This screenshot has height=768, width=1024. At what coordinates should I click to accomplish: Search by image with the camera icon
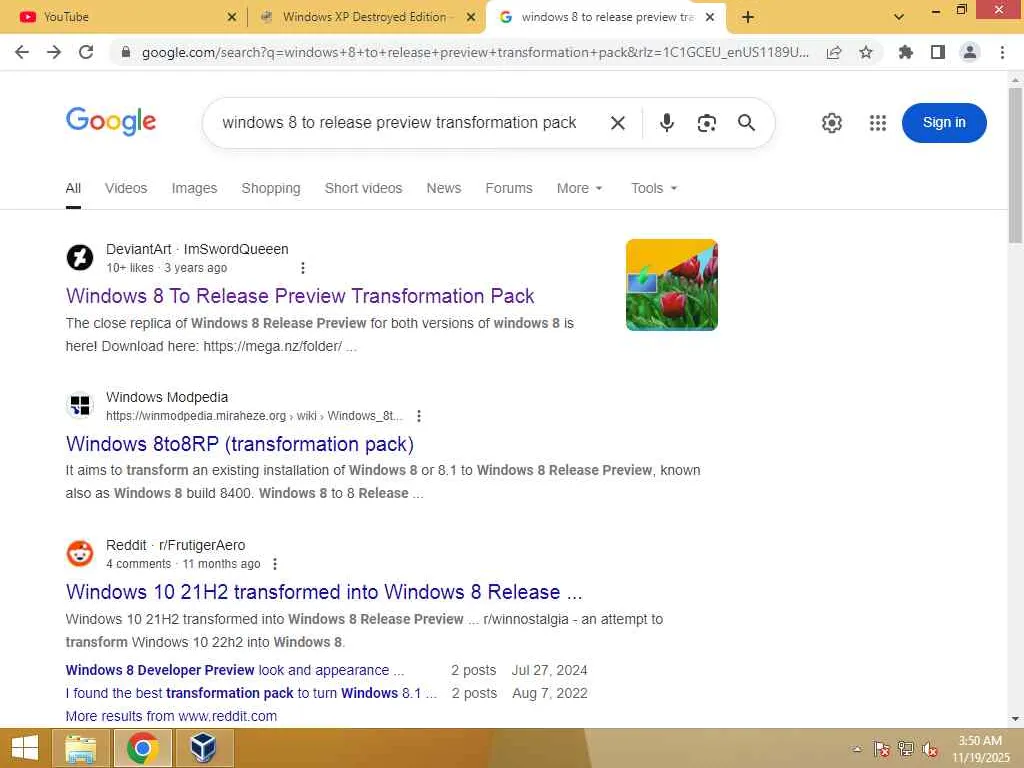(x=707, y=123)
